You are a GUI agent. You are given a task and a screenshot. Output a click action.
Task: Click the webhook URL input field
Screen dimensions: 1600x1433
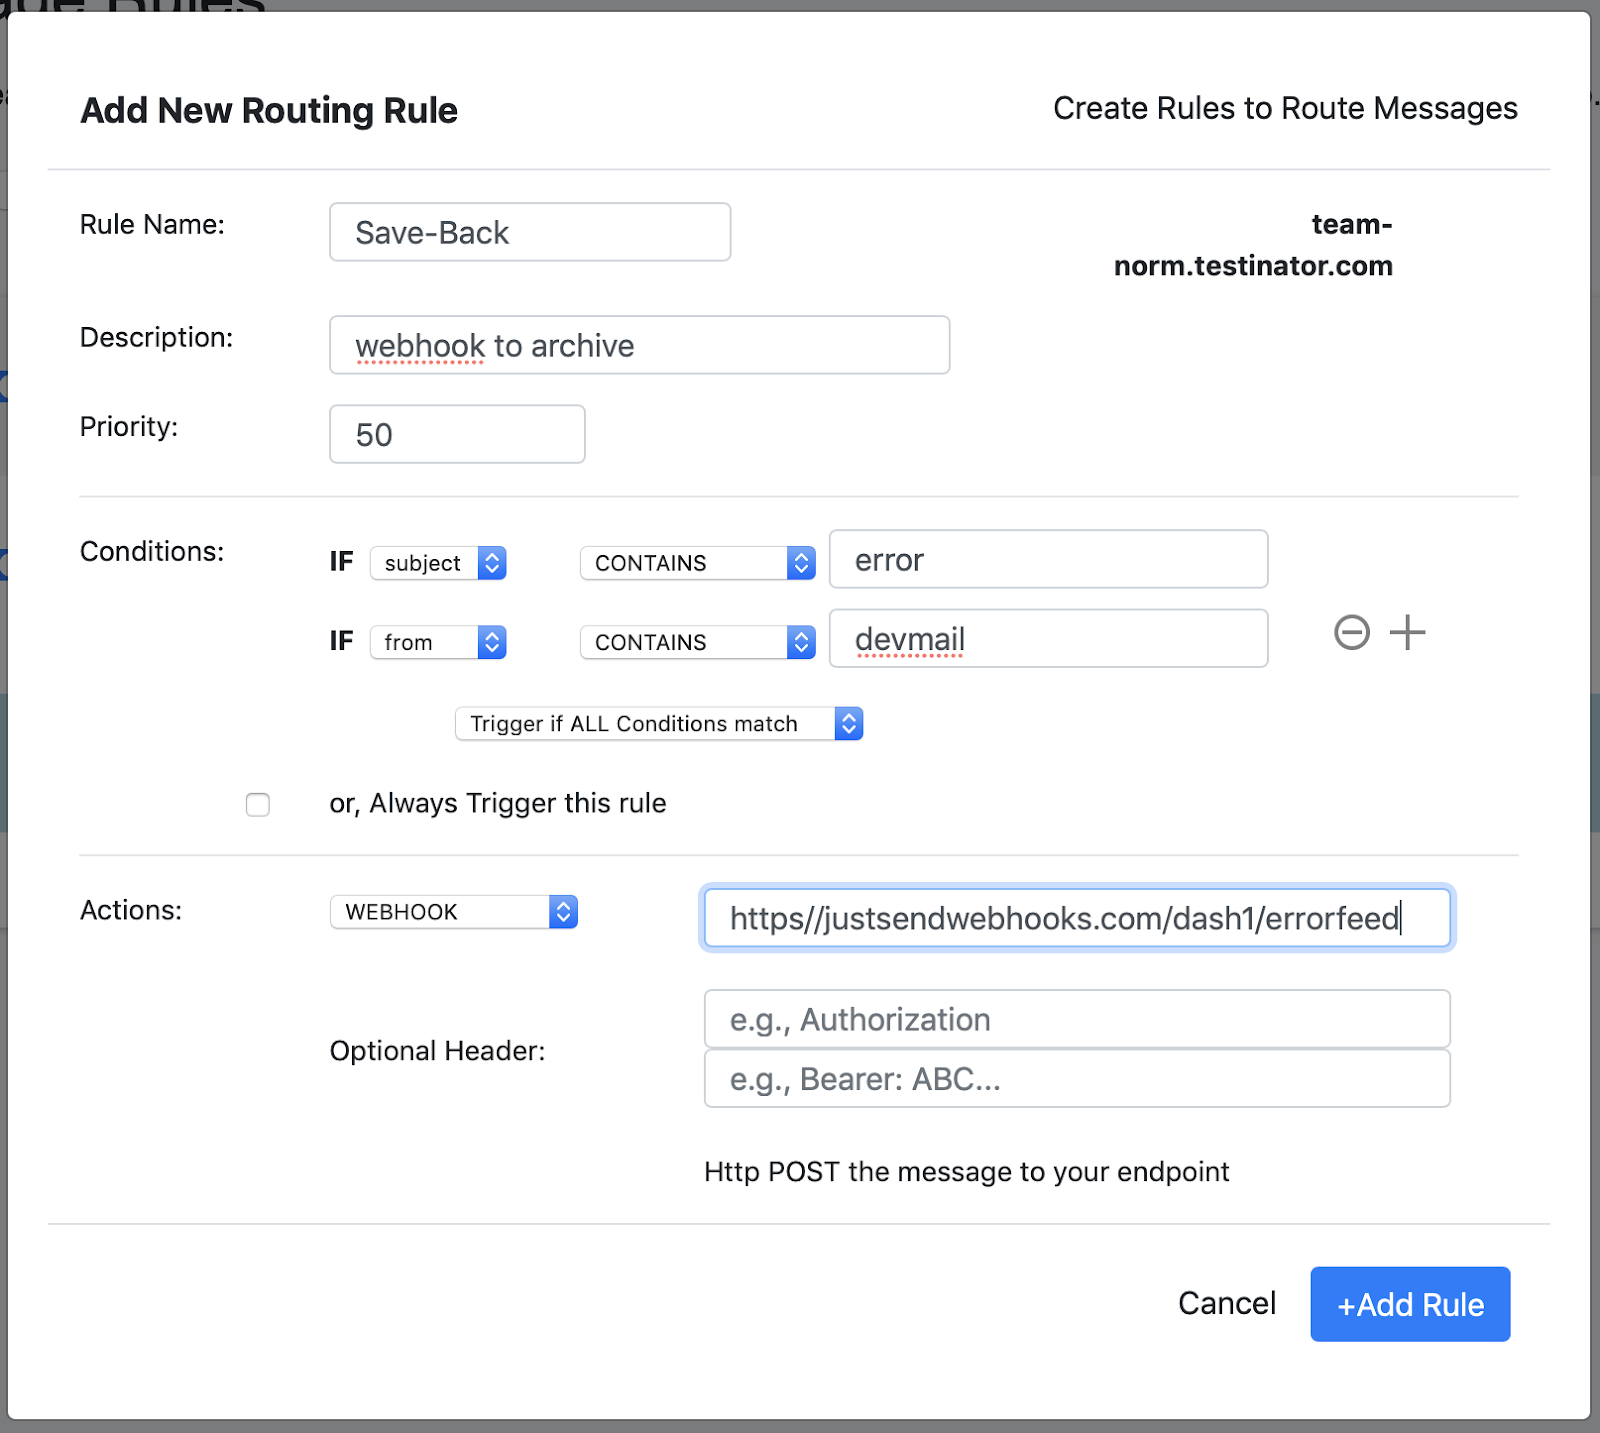(1077, 918)
